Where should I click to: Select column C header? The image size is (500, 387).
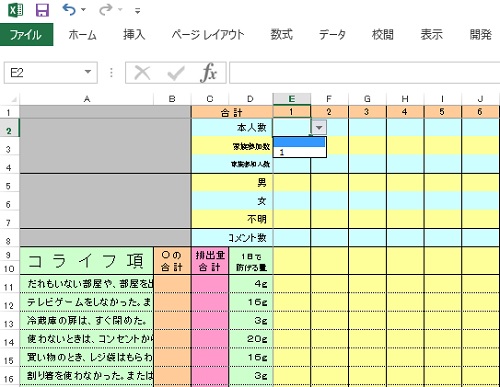[210, 99]
